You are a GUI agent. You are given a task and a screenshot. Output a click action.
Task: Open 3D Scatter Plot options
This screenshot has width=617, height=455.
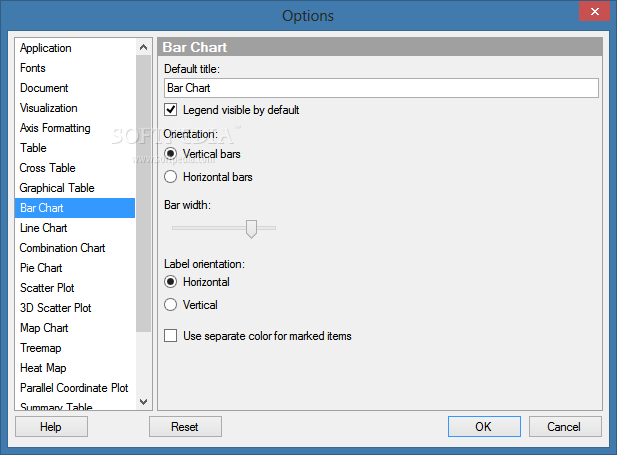point(75,308)
